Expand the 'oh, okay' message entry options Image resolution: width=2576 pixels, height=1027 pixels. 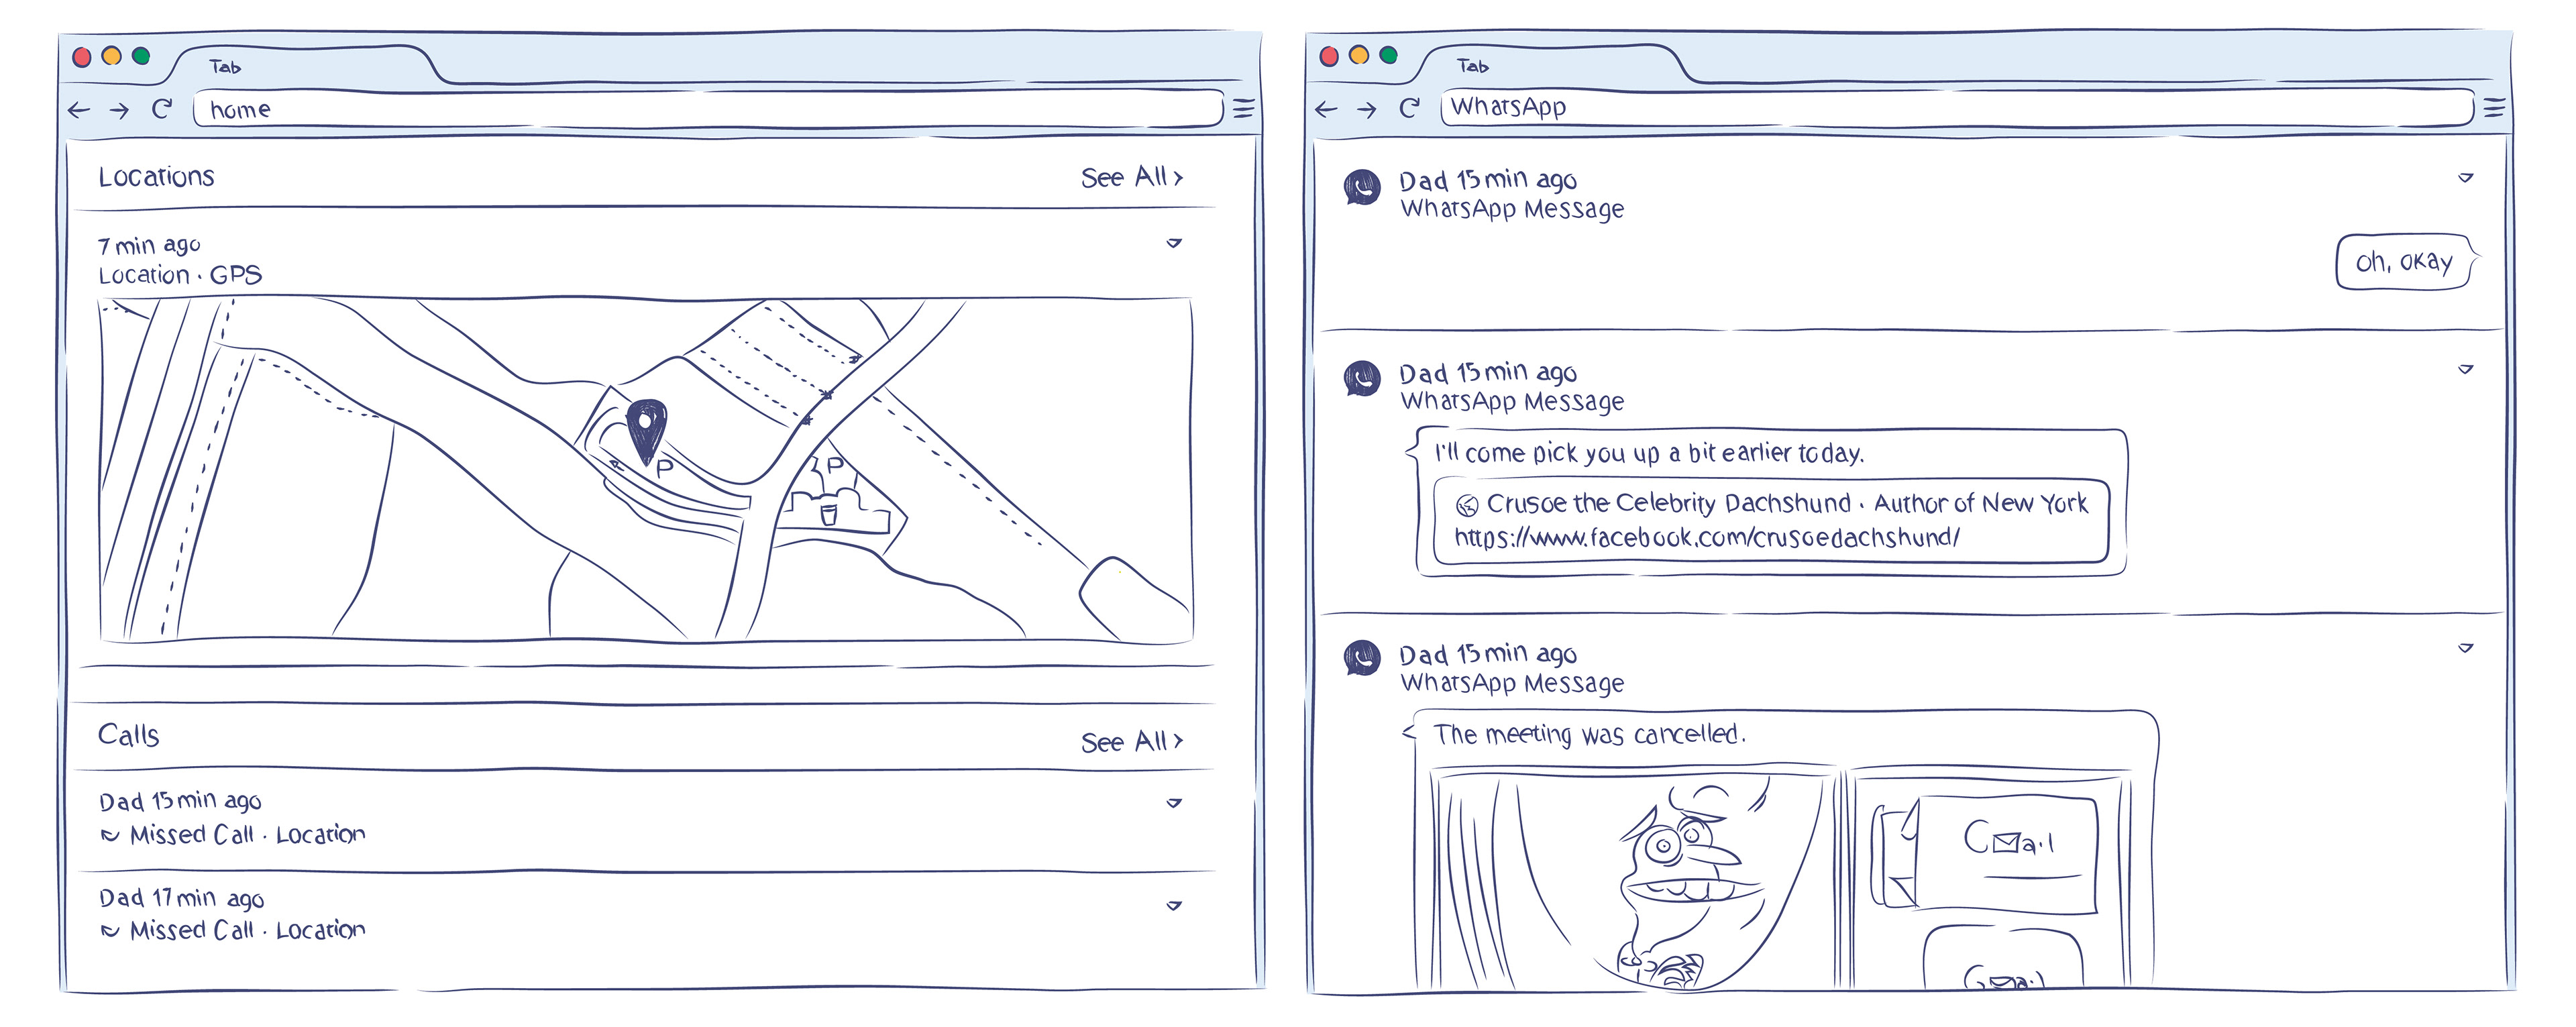pyautogui.click(x=2465, y=178)
